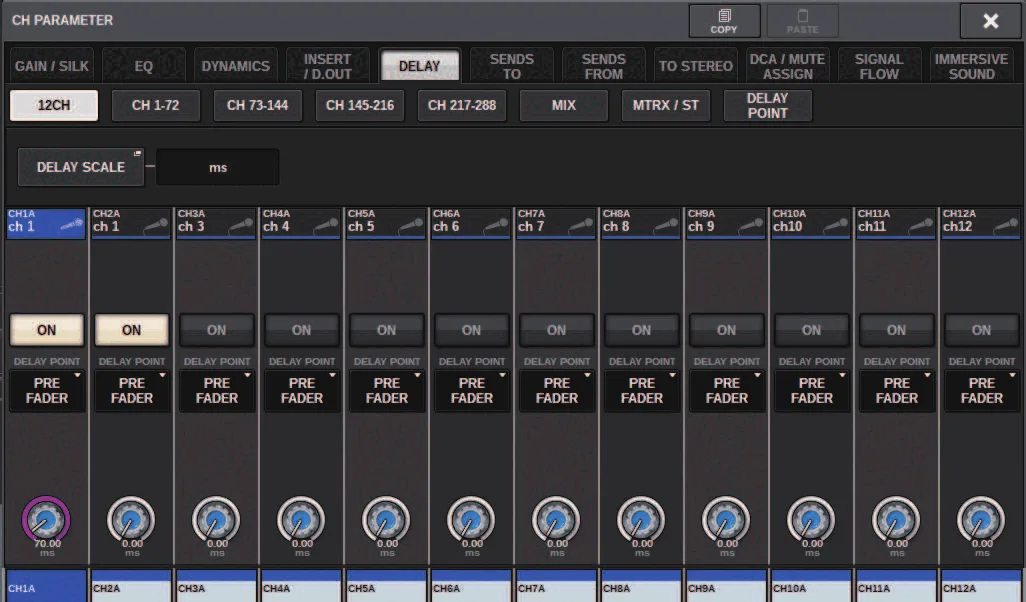The height and width of the screenshot is (602, 1026).
Task: Open CH5A PRE FADER delay point dropdown
Action: tap(387, 391)
